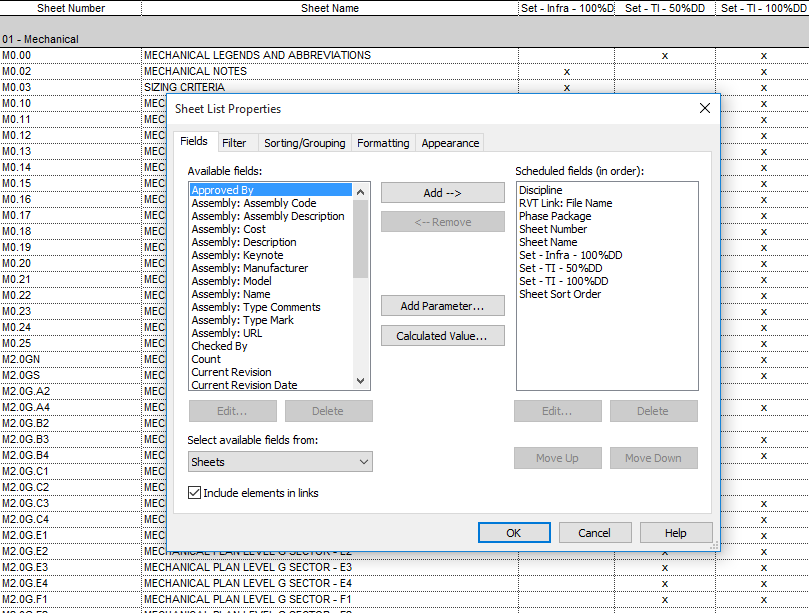Confirm the dialog with OK

click(x=514, y=533)
